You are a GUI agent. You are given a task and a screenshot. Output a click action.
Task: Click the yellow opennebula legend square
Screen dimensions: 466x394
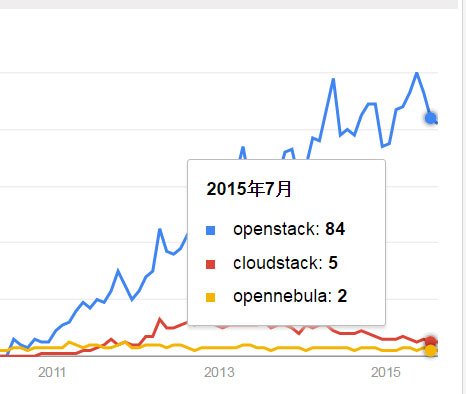coord(211,297)
